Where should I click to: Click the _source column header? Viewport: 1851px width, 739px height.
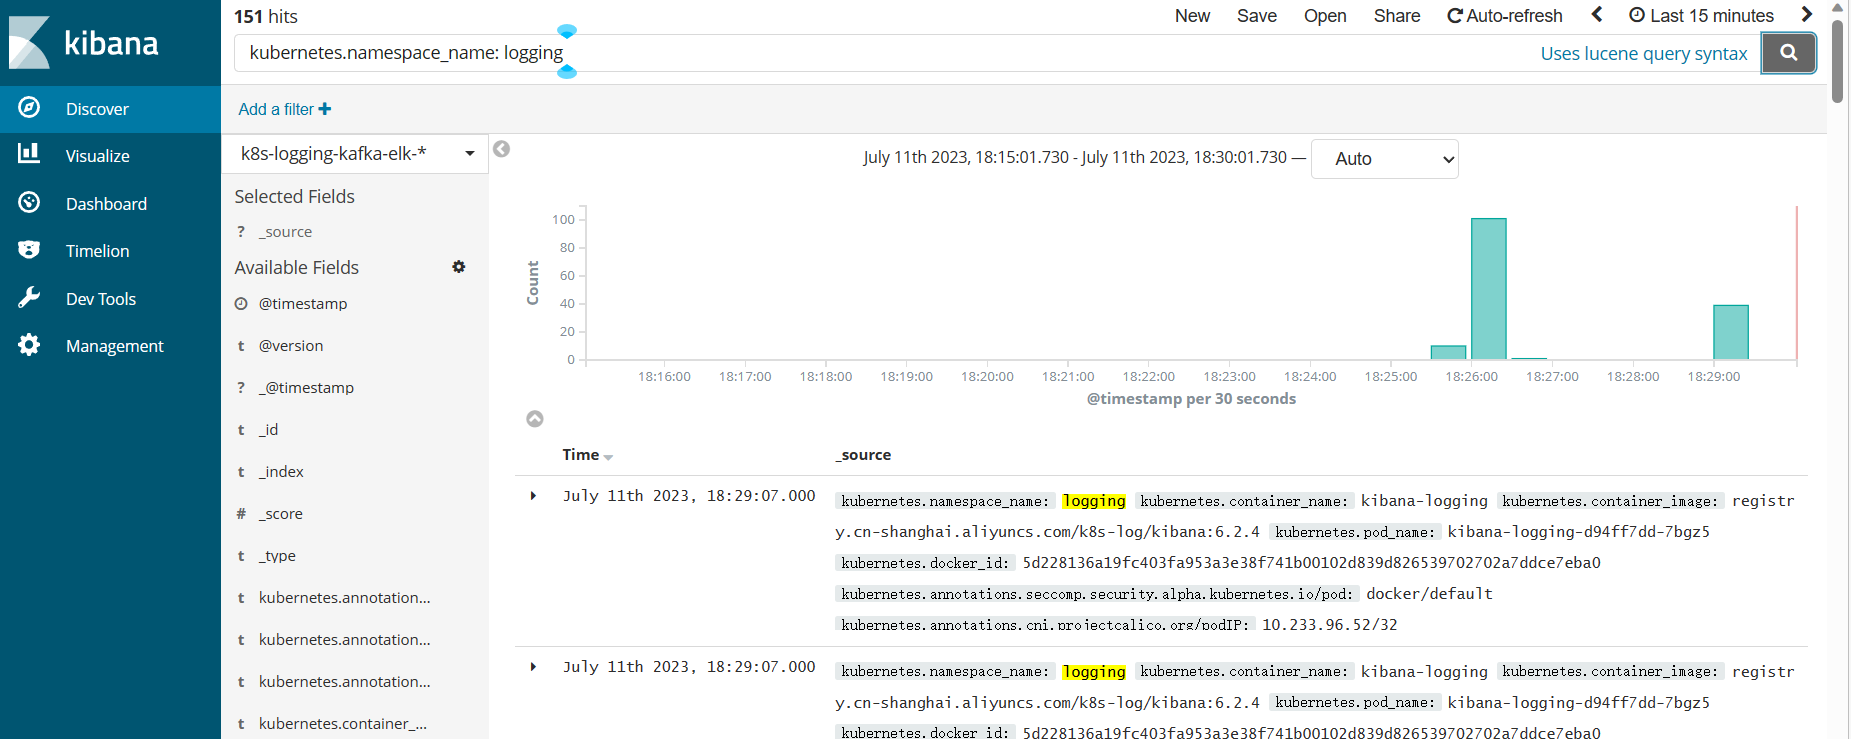click(x=863, y=455)
